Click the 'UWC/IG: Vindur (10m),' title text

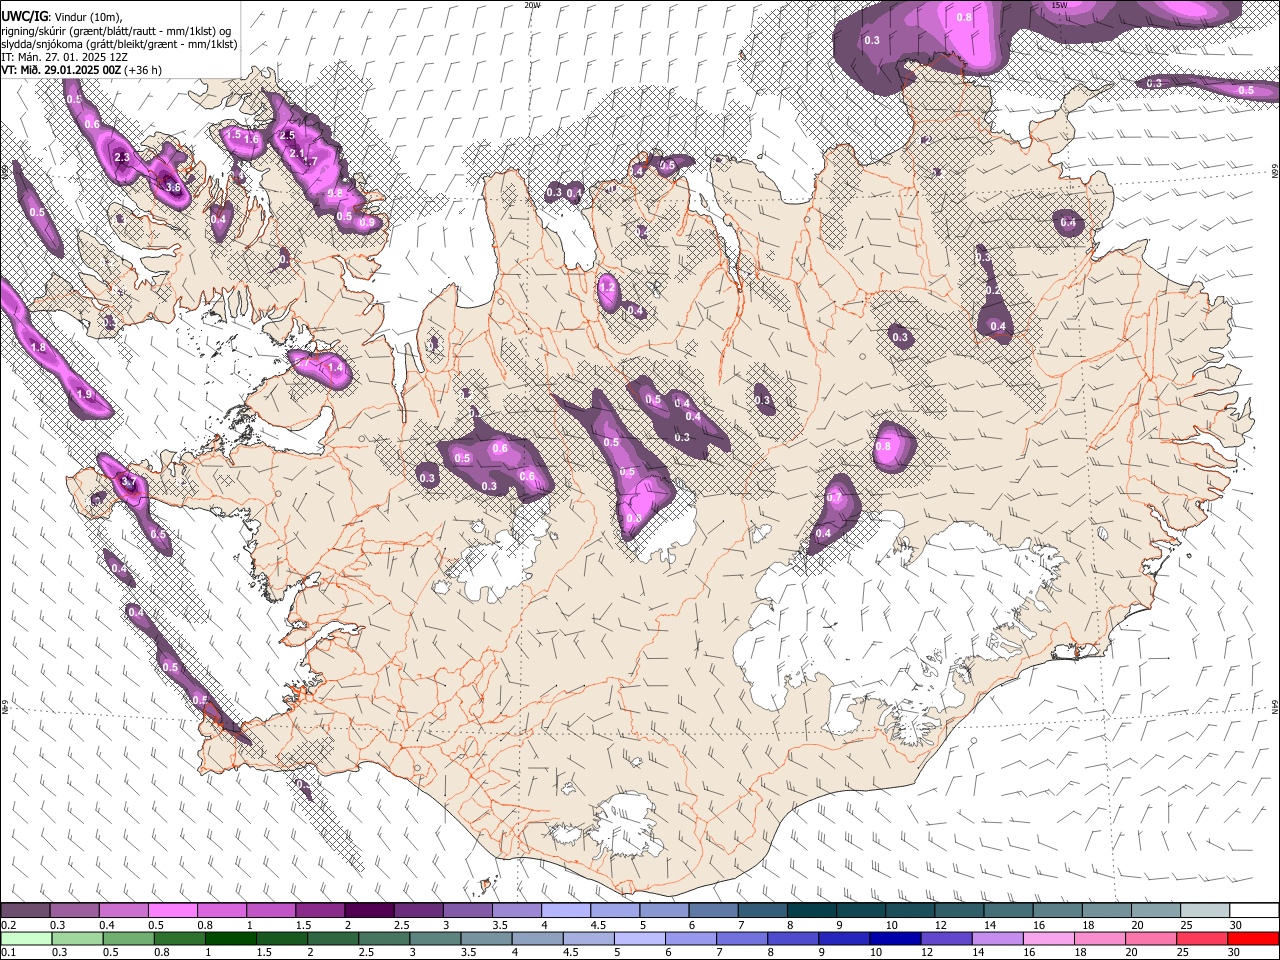point(62,16)
